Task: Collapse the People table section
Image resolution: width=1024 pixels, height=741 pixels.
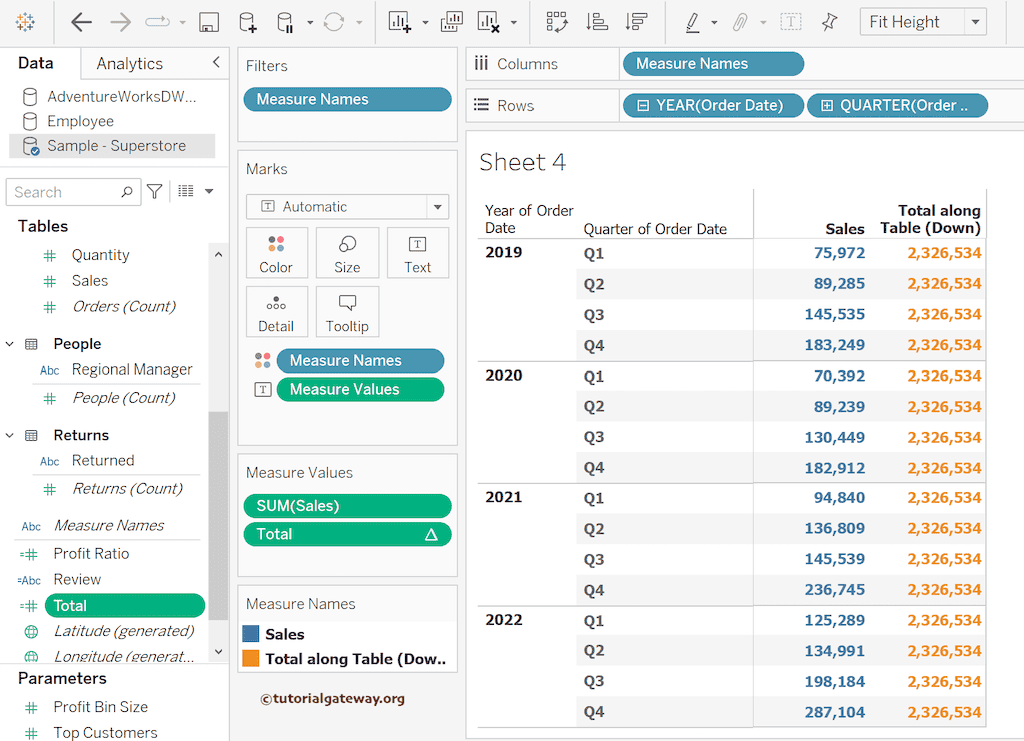Action: pos(10,344)
